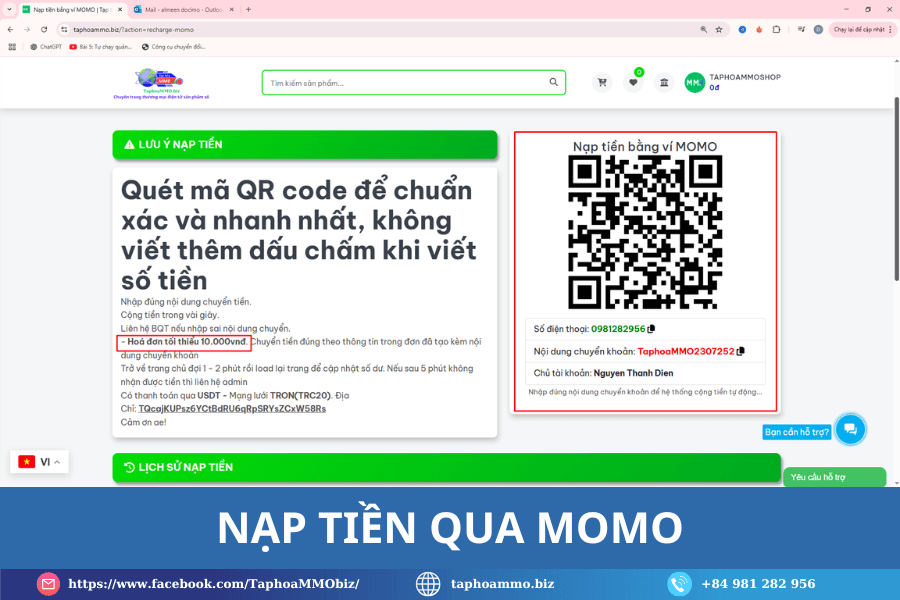
Task: Click the search magnifier icon in product search
Action: pyautogui.click(x=553, y=82)
